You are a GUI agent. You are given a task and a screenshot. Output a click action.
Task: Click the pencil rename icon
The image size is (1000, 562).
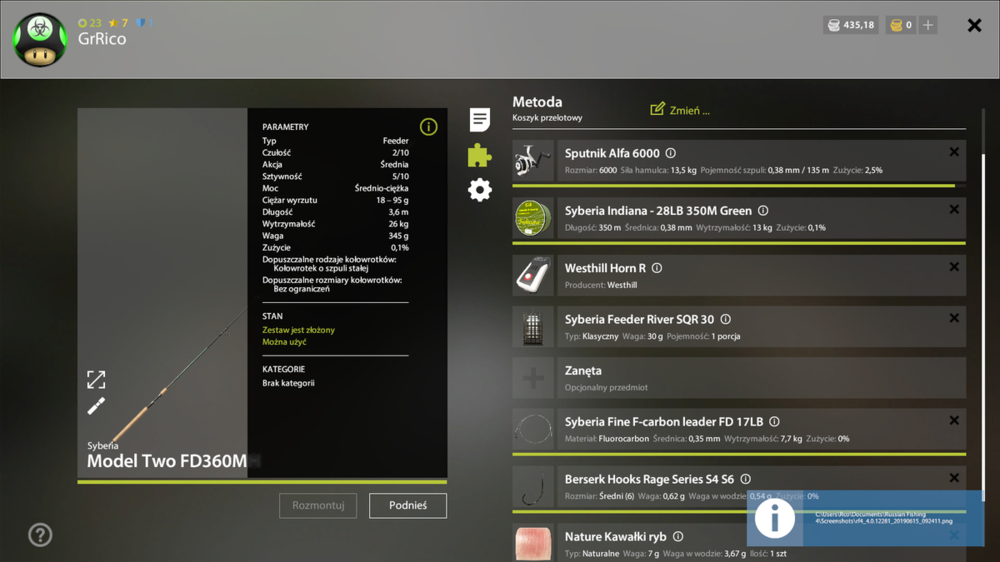(x=96, y=406)
